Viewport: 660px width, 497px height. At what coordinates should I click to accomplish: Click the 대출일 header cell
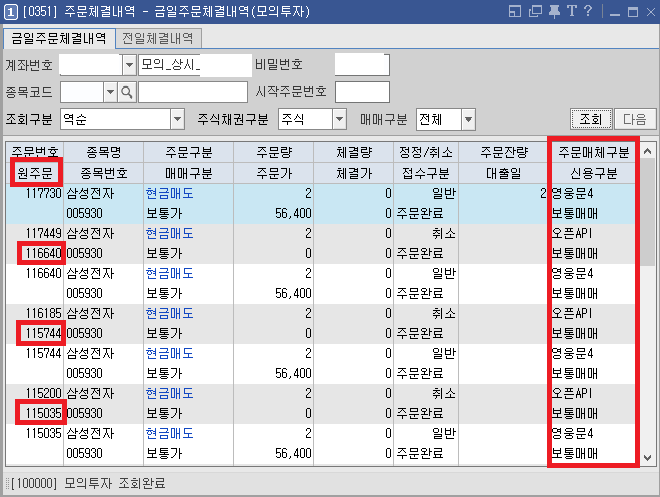tap(504, 173)
